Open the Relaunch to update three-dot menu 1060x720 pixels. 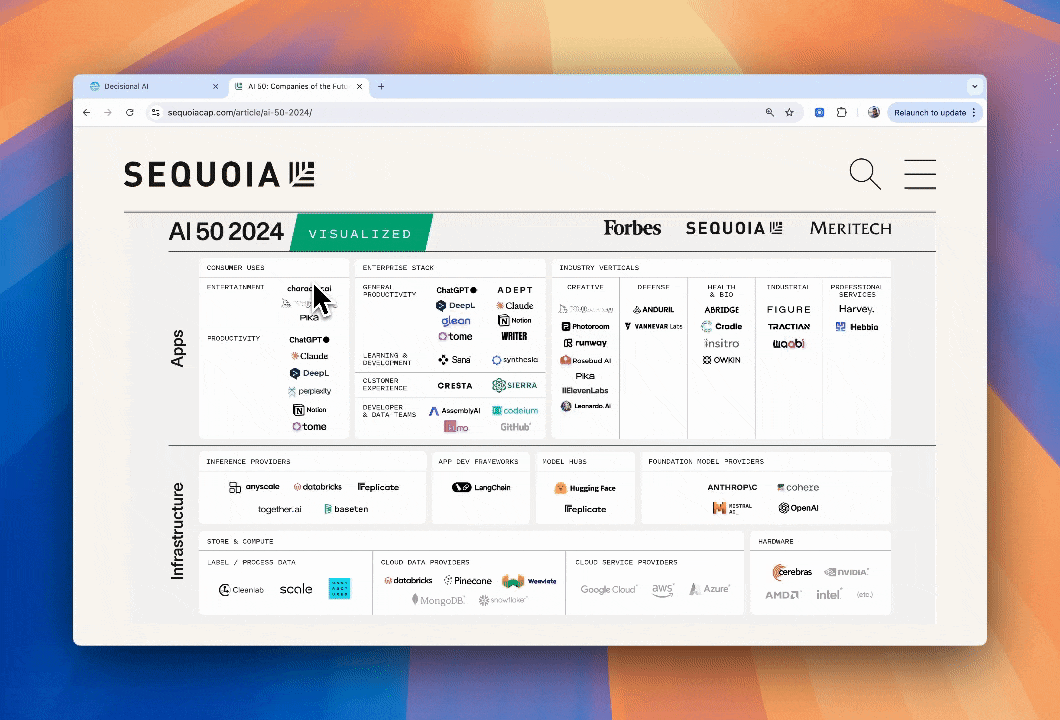[x=974, y=113]
